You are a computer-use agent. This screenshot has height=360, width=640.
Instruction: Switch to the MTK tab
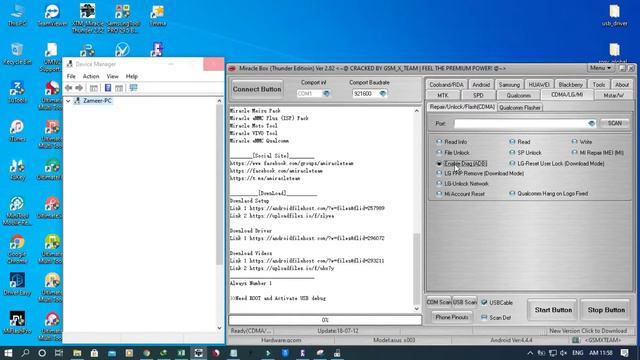(x=443, y=95)
